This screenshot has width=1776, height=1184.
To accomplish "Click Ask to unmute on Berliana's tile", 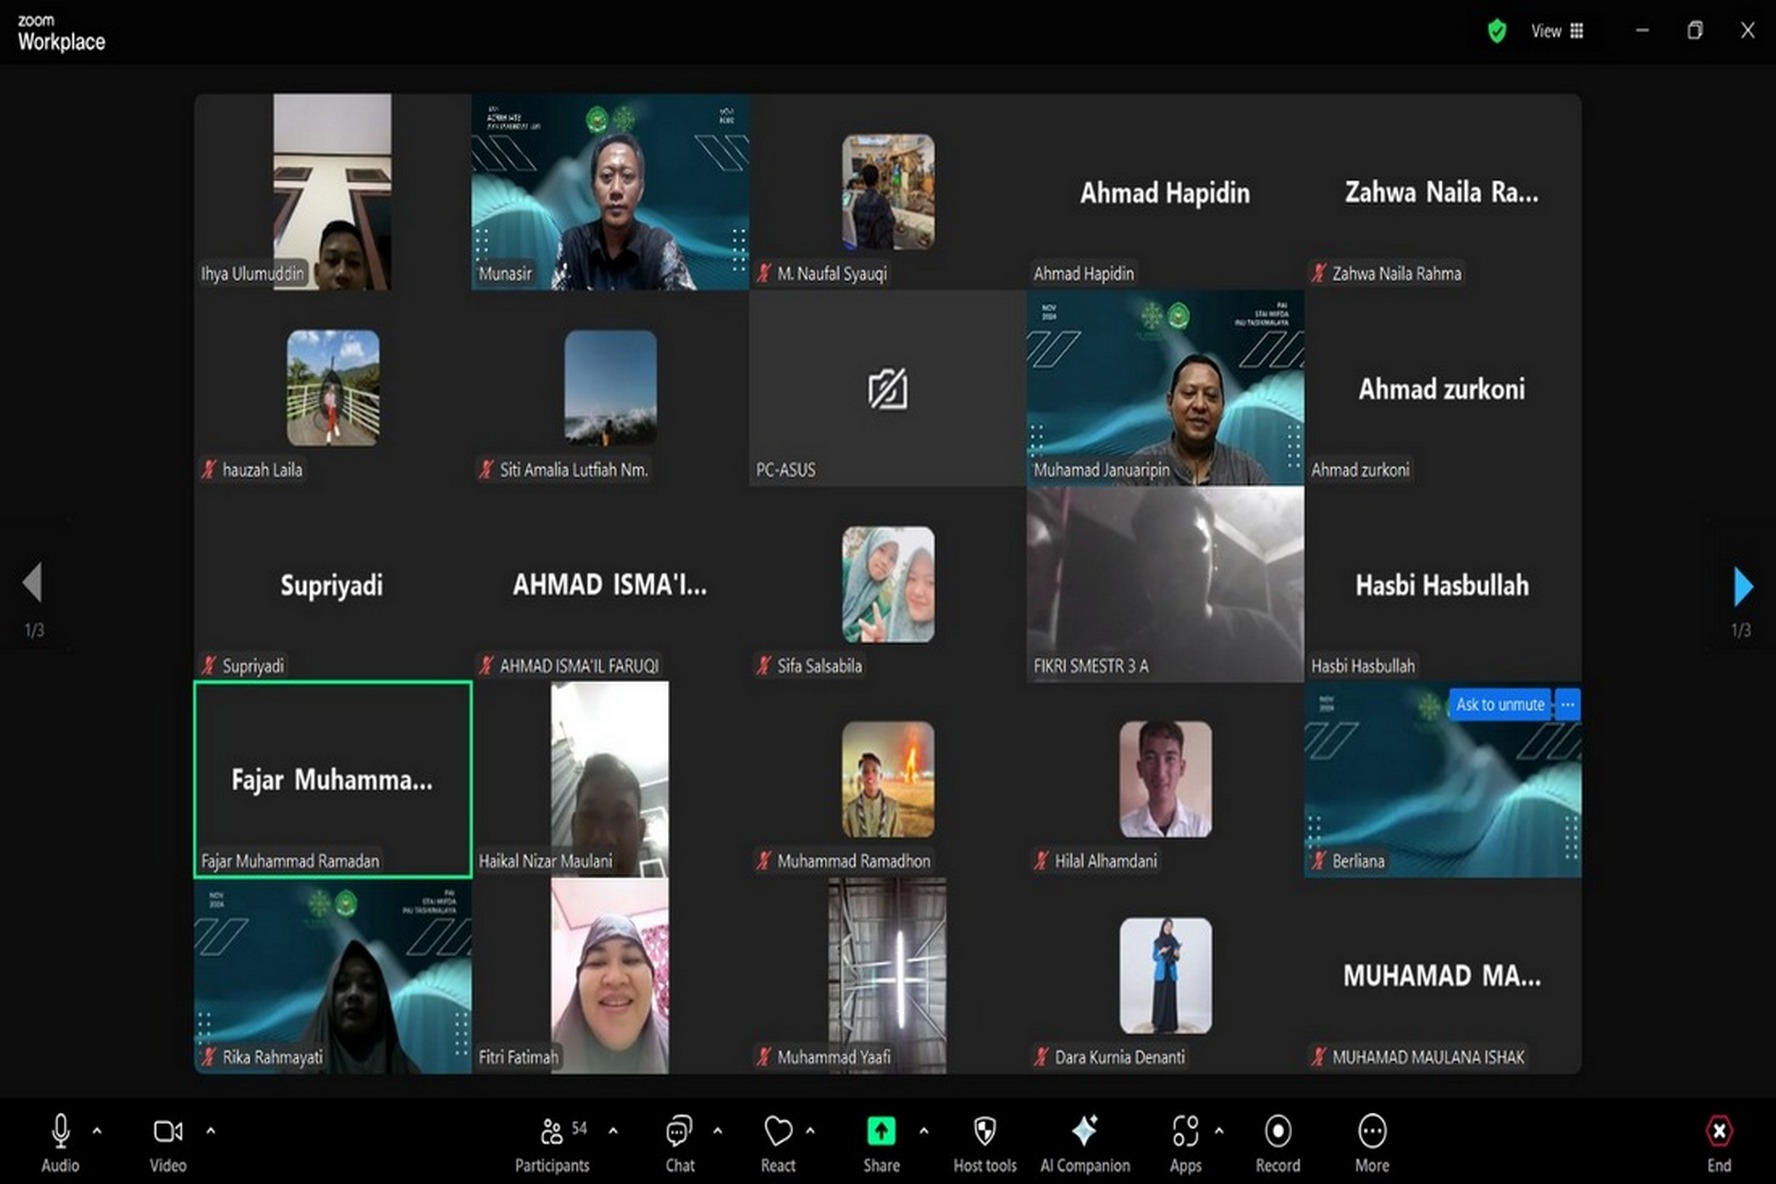I will point(1500,704).
